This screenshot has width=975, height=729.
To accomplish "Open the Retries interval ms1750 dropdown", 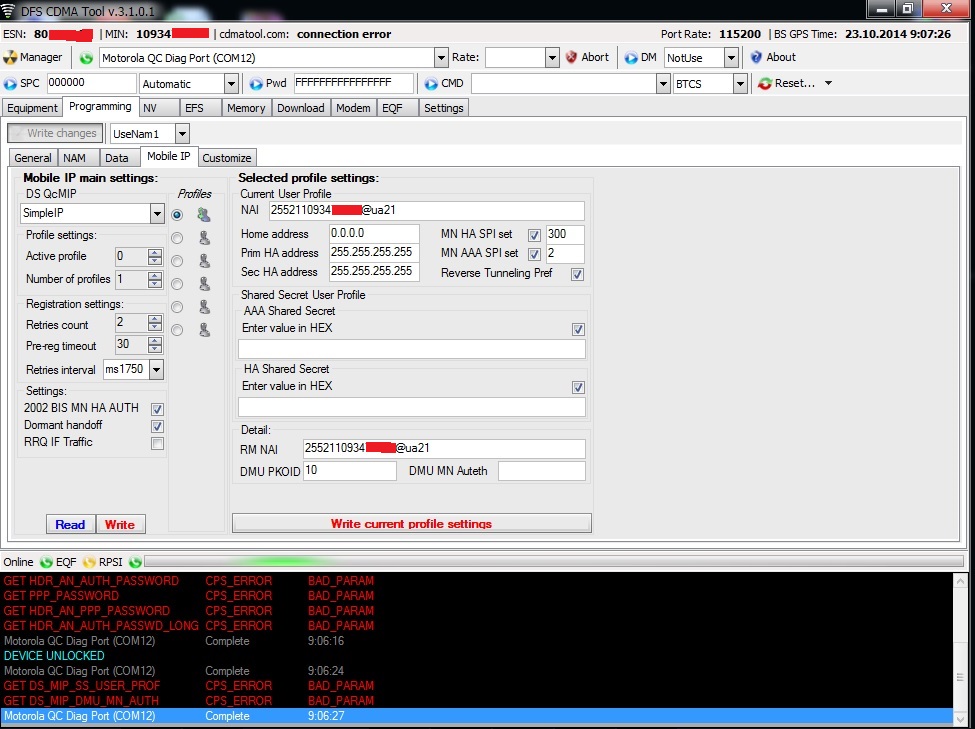I will pos(157,369).
